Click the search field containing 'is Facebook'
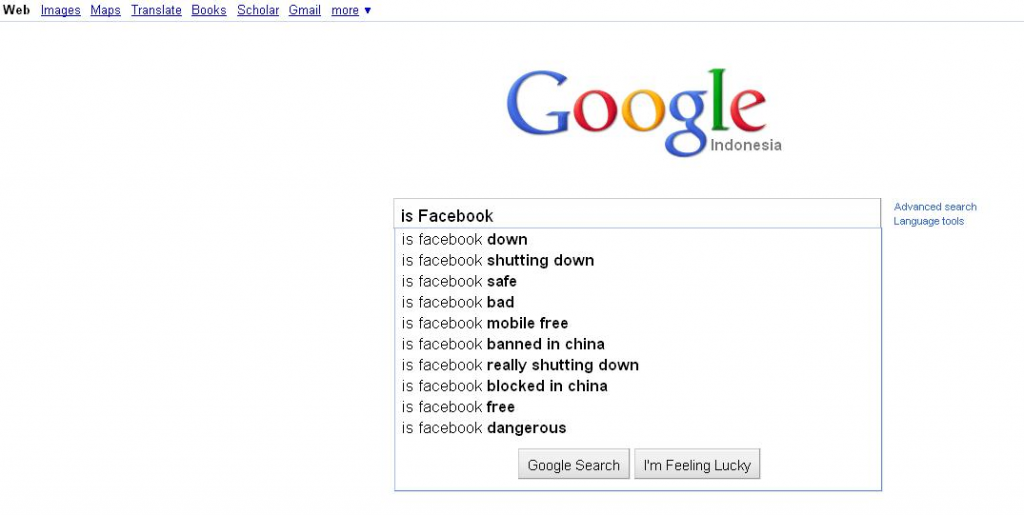Screen dimensions: 1024x515 point(637,214)
